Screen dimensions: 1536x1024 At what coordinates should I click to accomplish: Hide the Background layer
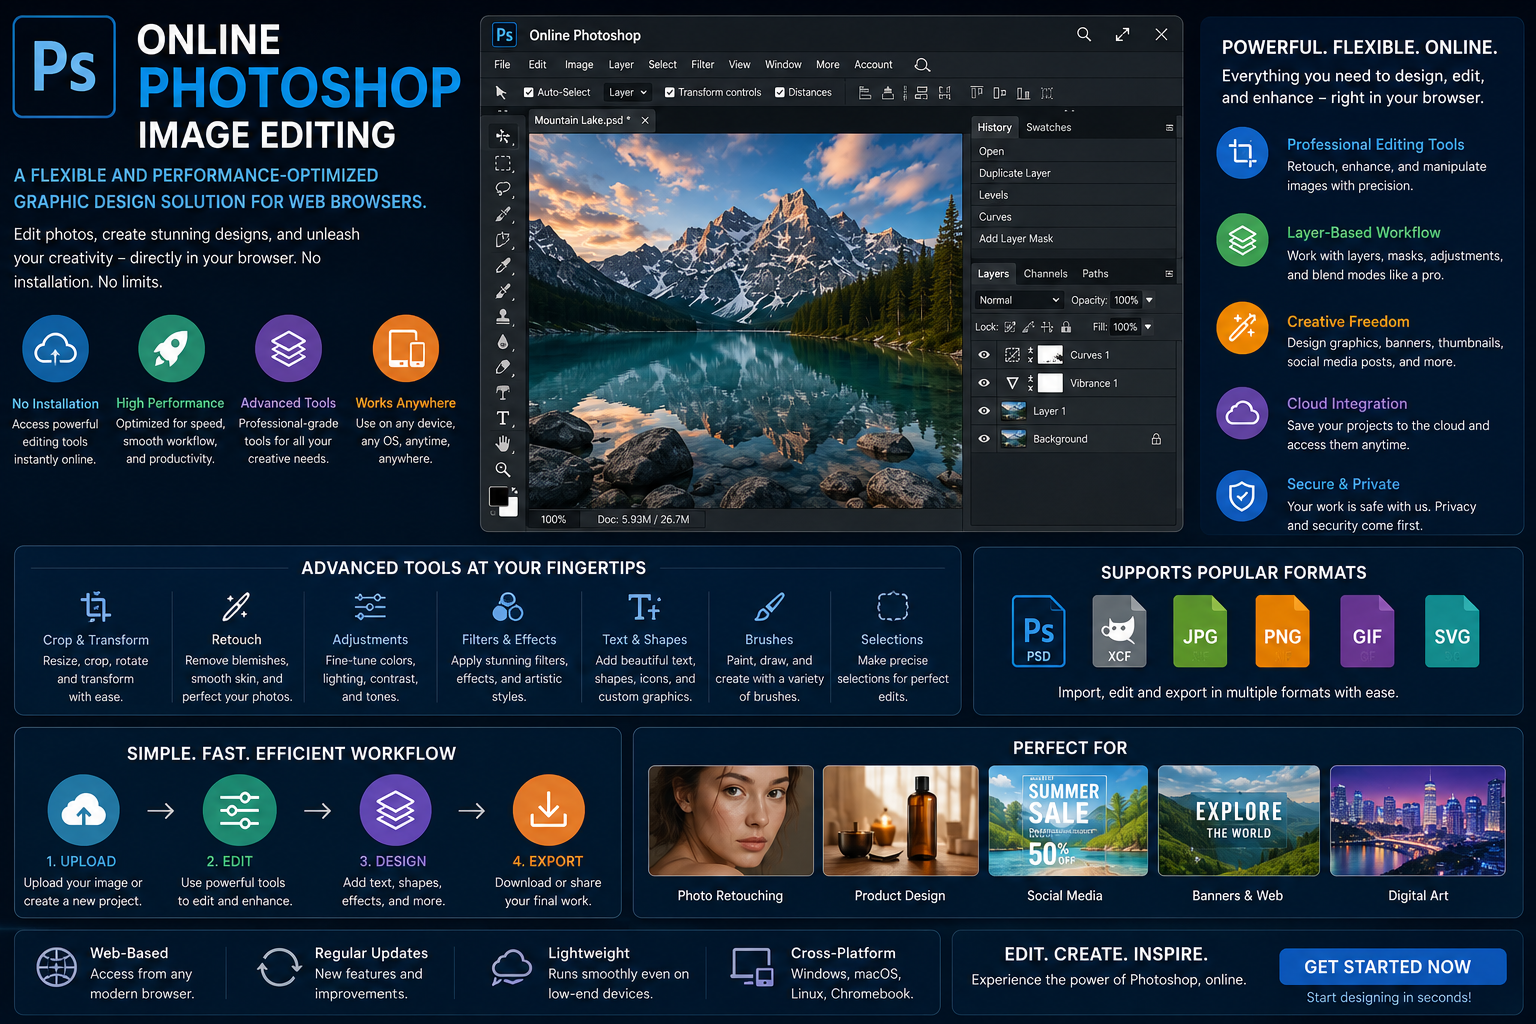pyautogui.click(x=984, y=439)
